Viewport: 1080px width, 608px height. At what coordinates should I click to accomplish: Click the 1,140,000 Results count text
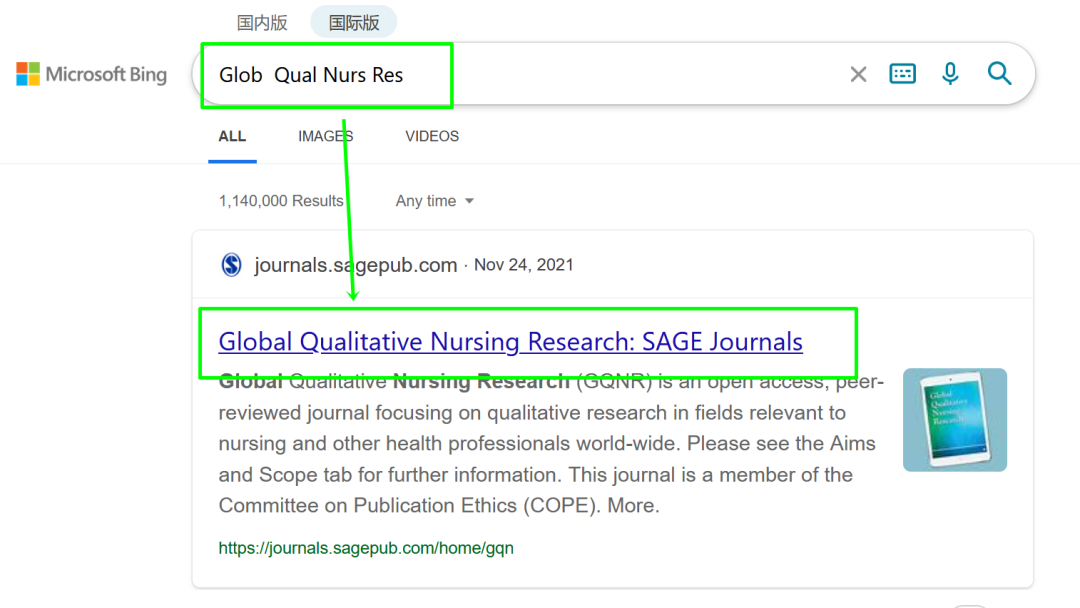pos(281,201)
